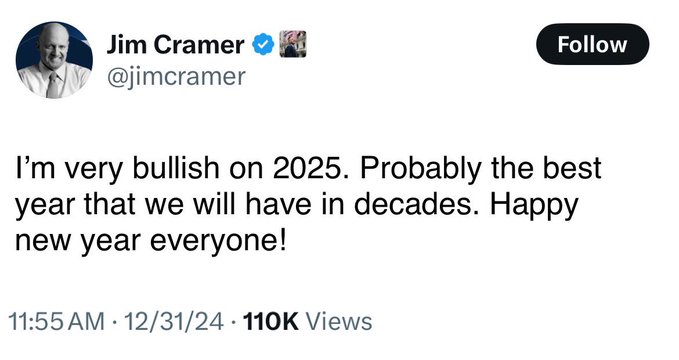Click the blue verified checkmark badge

[x=262, y=45]
